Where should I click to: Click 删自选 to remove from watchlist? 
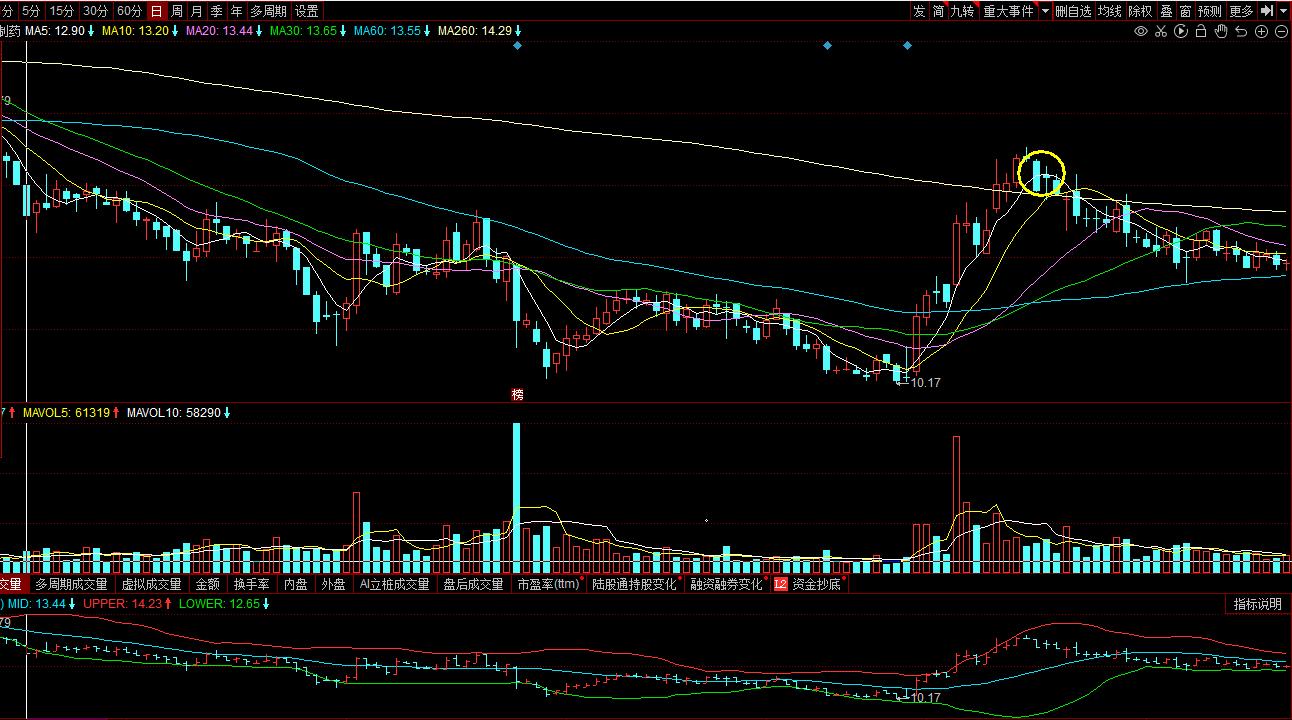point(1074,11)
